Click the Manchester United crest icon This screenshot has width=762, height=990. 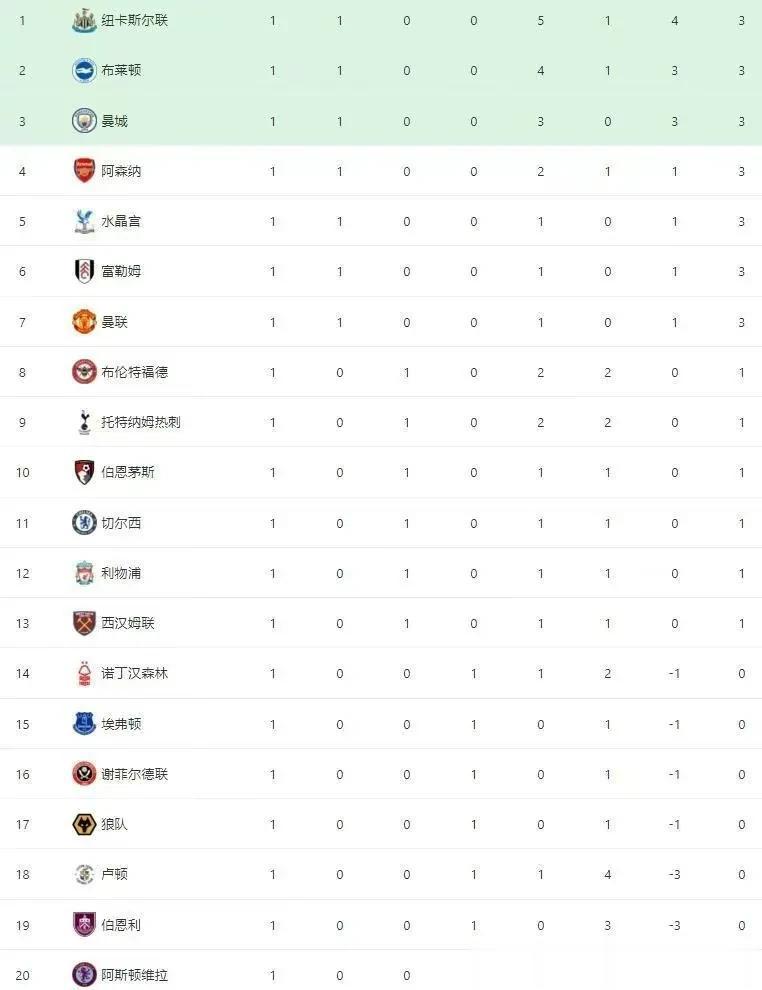click(x=84, y=322)
